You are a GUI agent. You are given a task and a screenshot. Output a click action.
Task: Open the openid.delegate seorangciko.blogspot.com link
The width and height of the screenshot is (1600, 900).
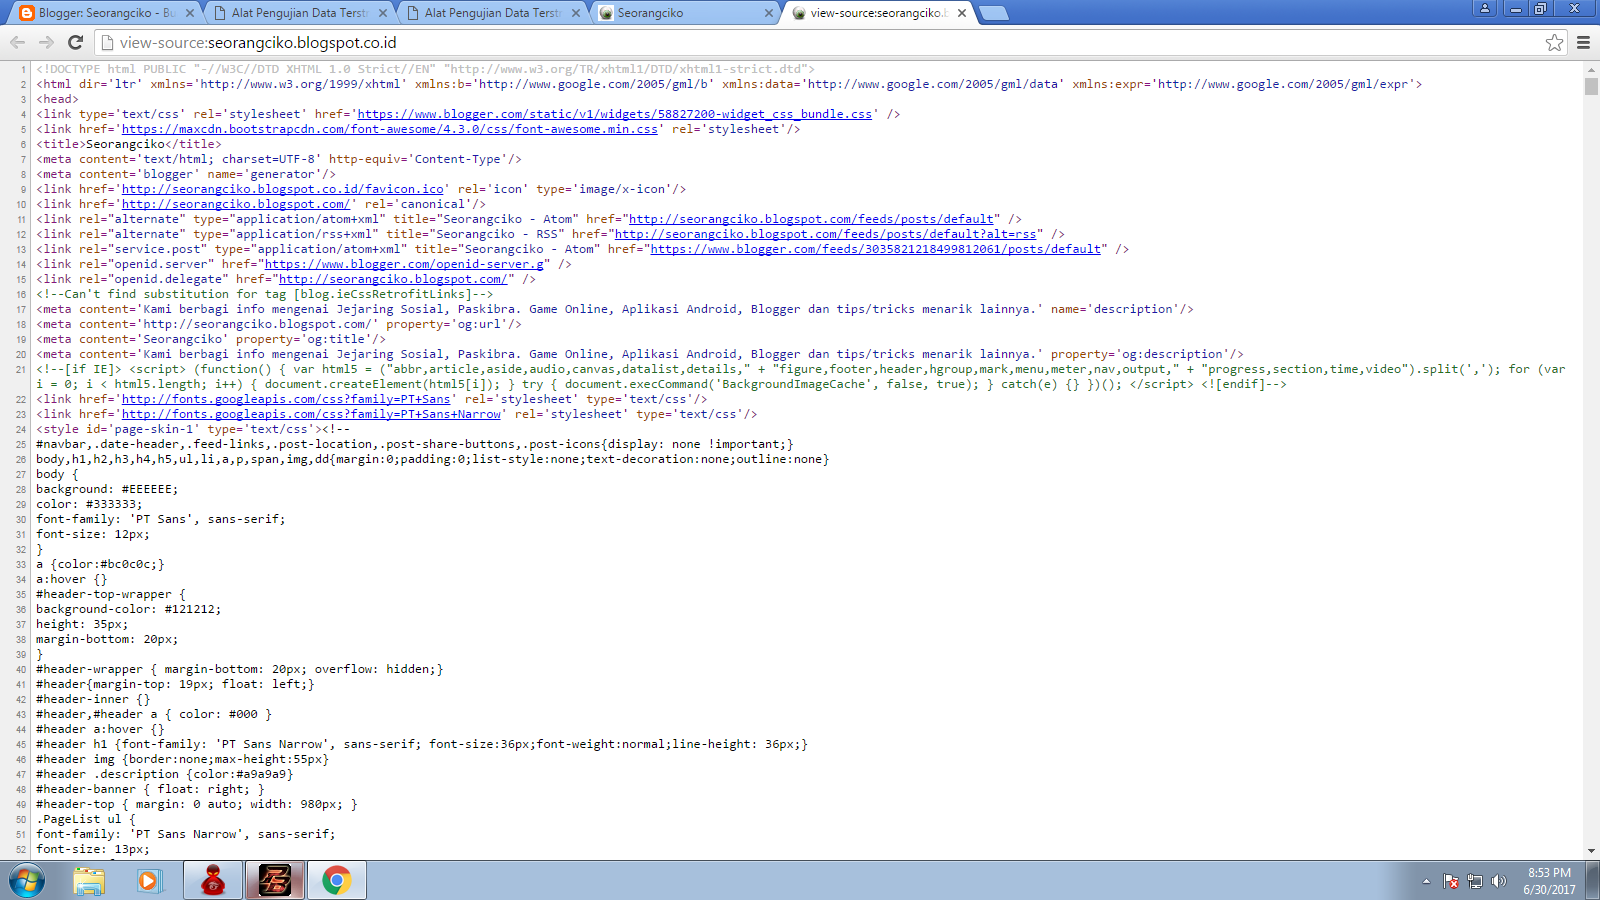pos(393,279)
